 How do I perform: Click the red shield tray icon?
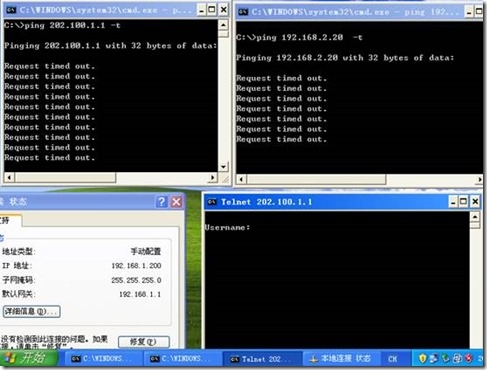pos(469,359)
